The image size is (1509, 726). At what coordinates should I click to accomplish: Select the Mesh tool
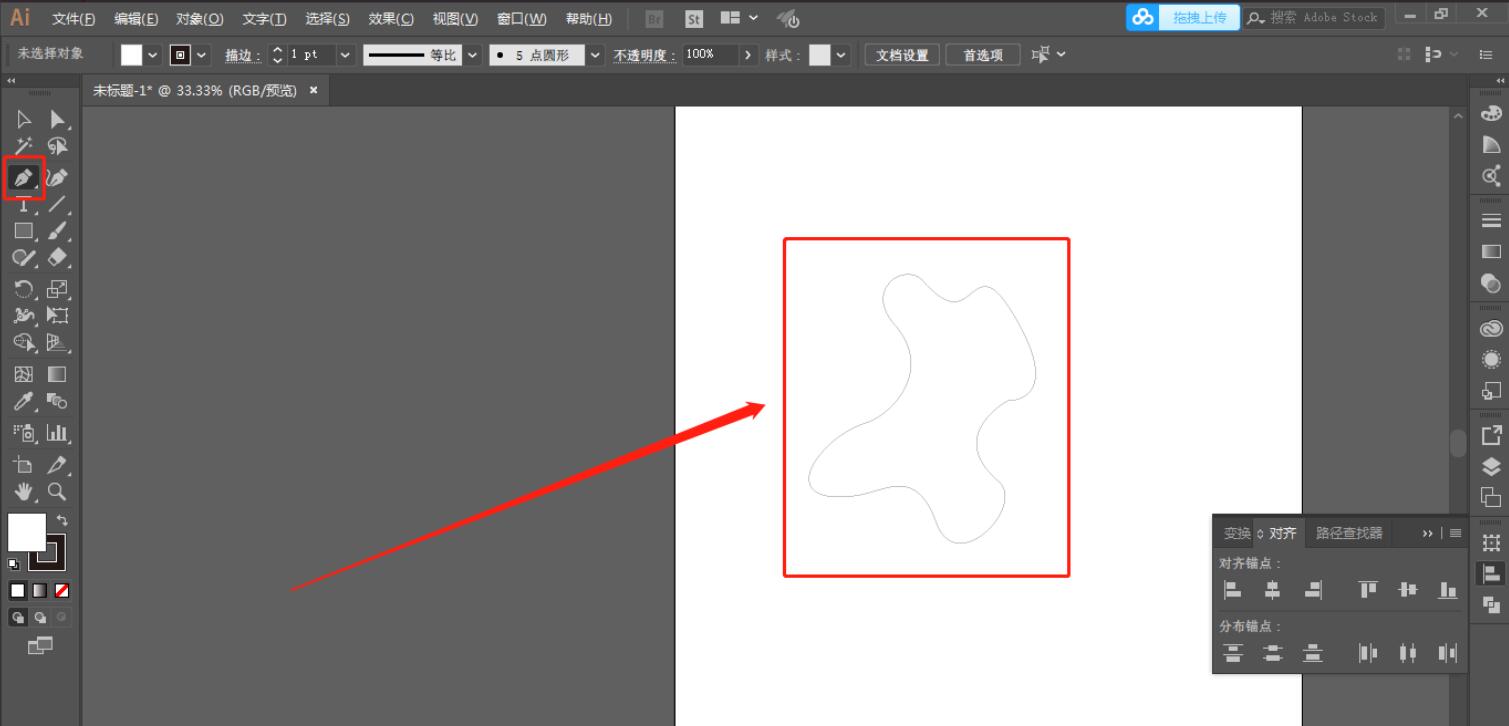24,374
